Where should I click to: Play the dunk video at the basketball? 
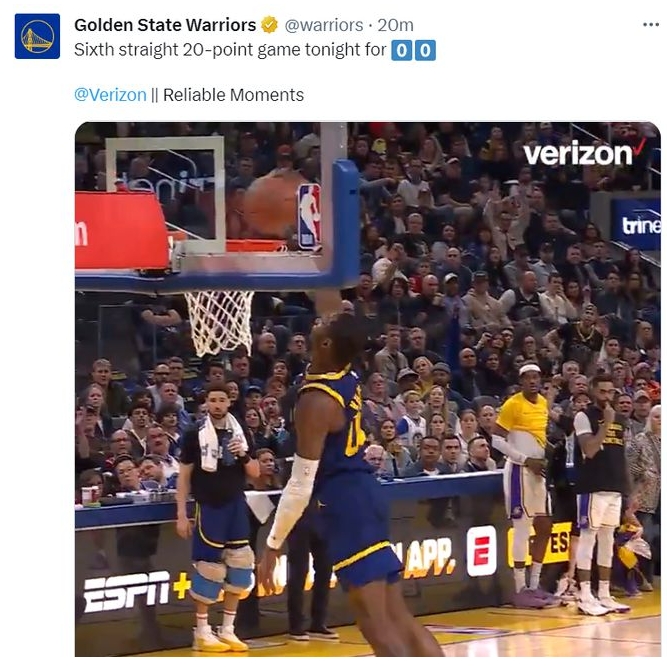point(270,204)
